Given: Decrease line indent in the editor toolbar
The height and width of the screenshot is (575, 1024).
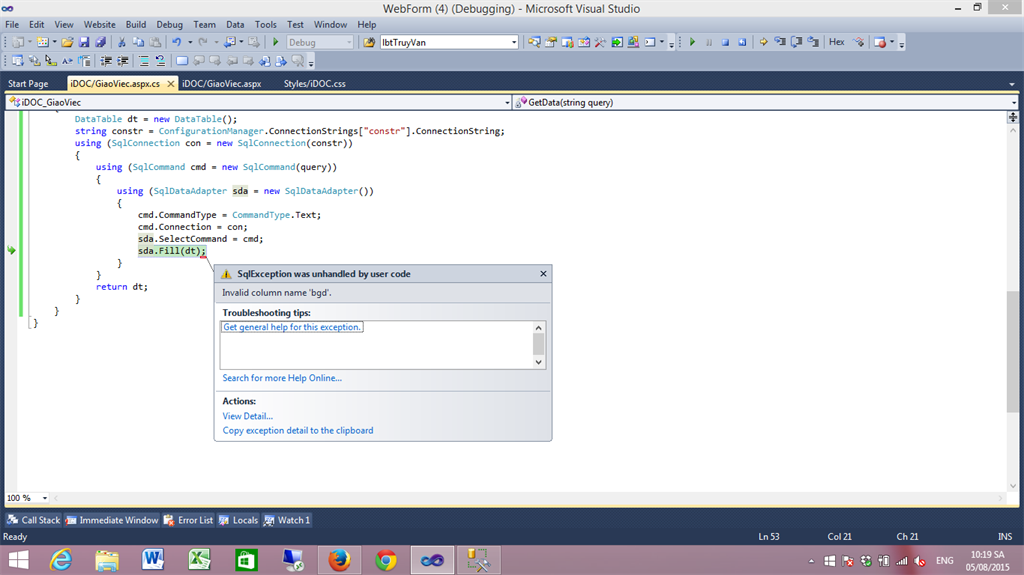Looking at the screenshot, I should coord(106,61).
